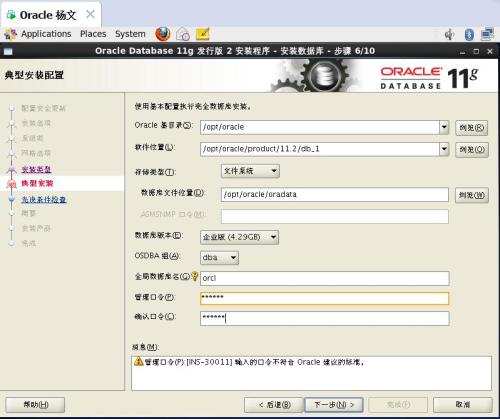The image size is (500, 419).
Task: Click the 典型安装配置 page heading
Action: click(34, 75)
